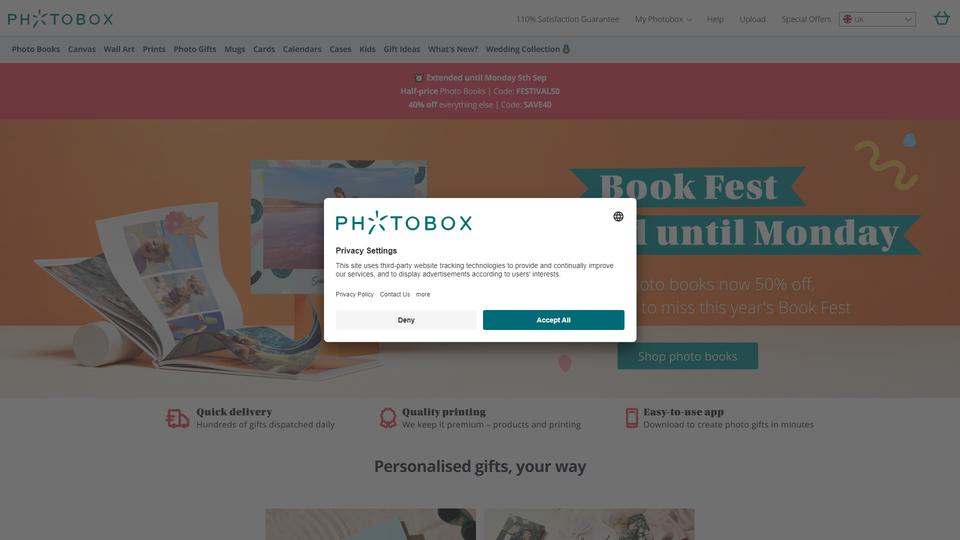Click the Quality printing ribbon icon

(x=388, y=418)
